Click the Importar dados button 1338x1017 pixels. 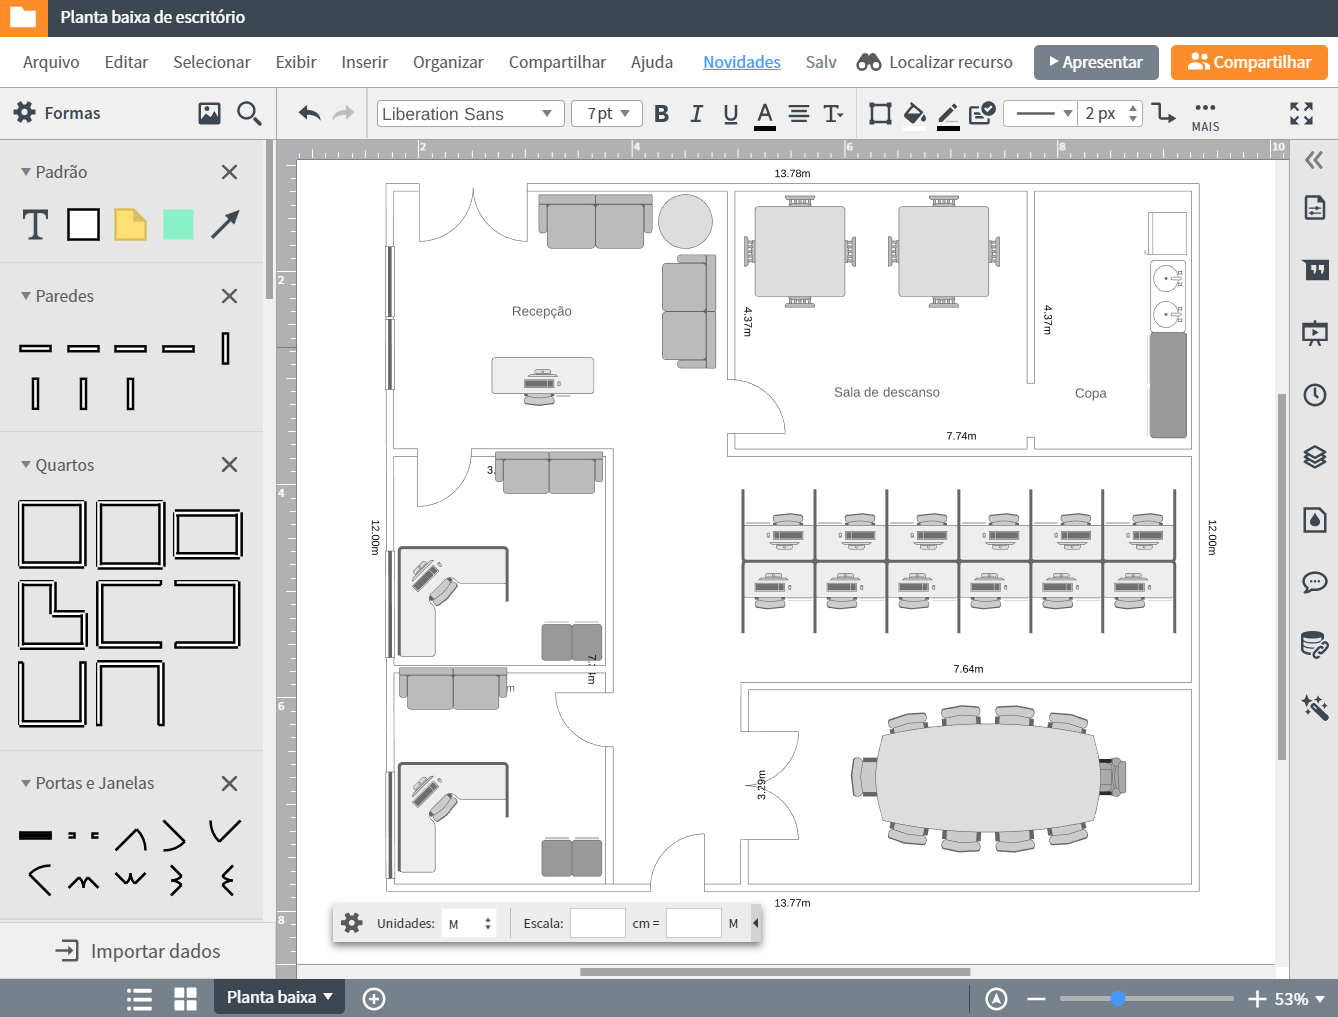[138, 951]
